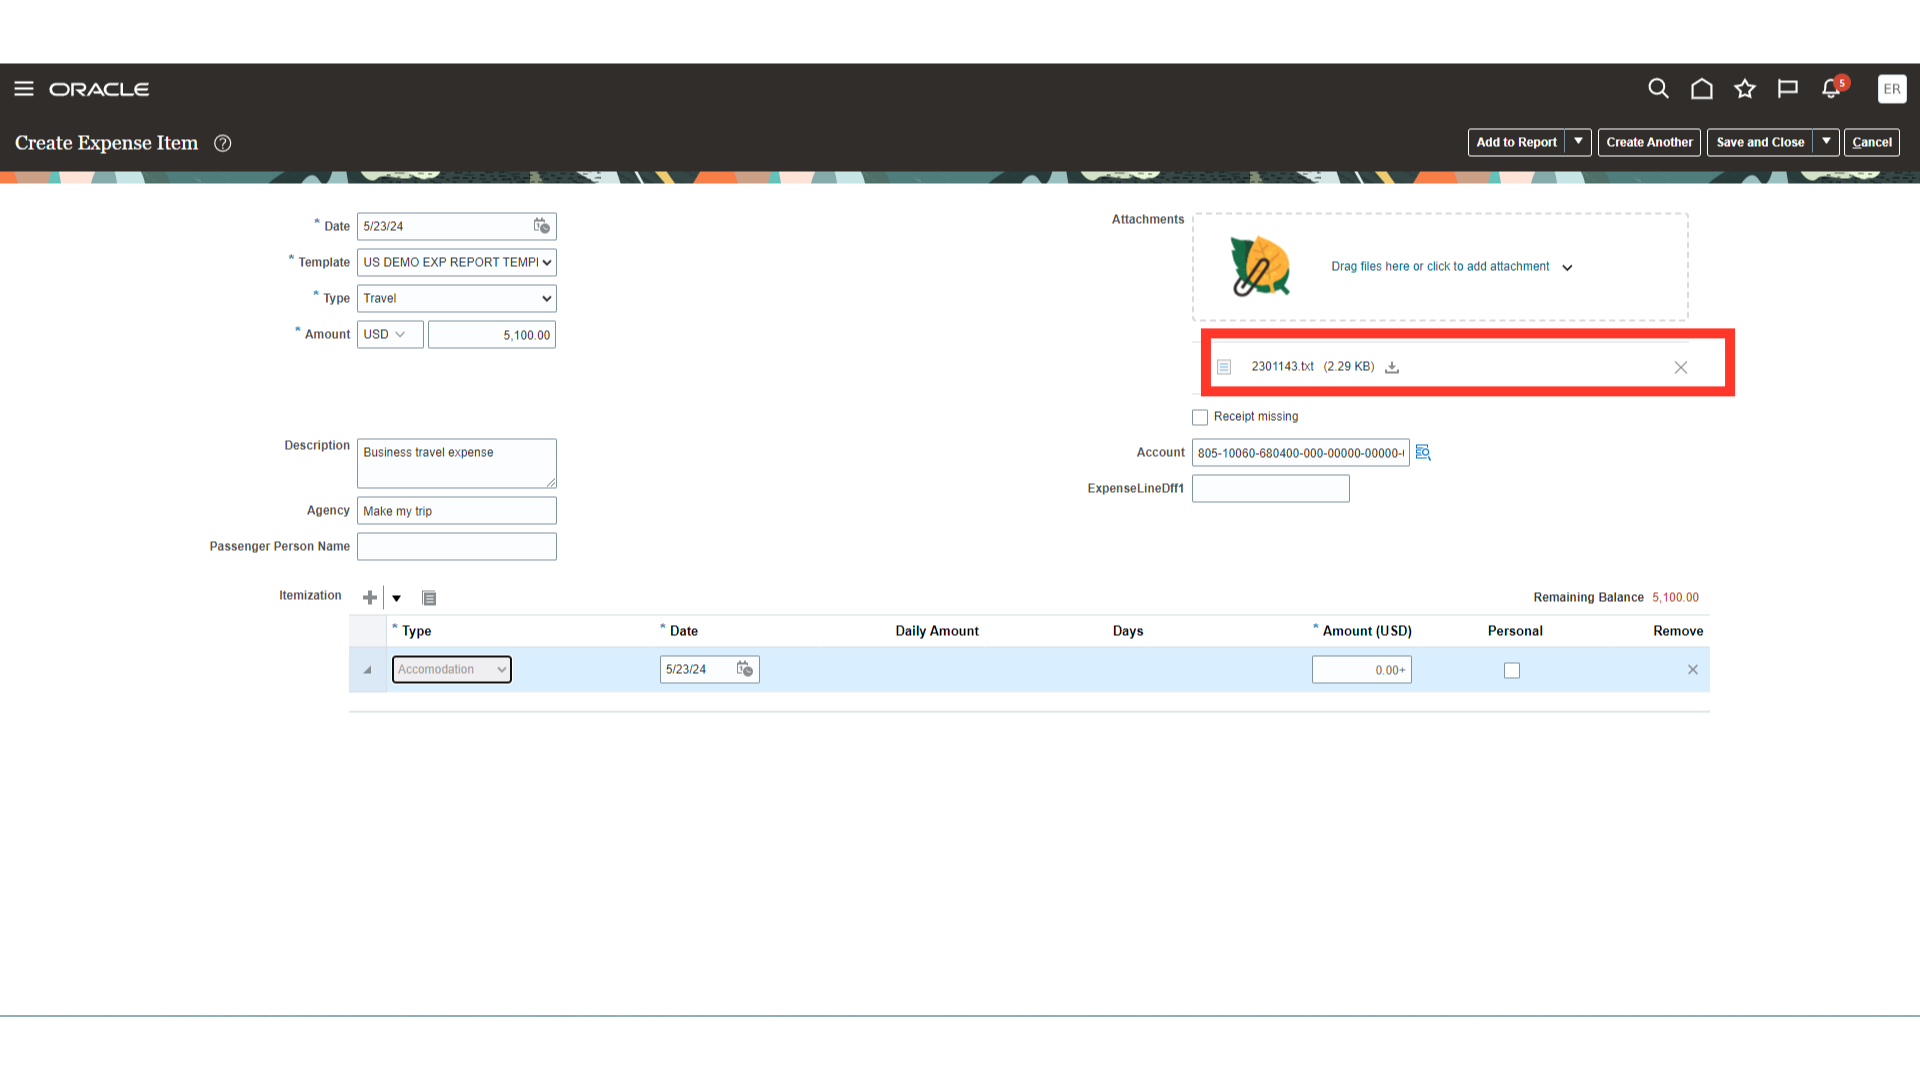Click the Amount (USD) column header
Screen dimensions: 1920x1080
(x=1367, y=631)
